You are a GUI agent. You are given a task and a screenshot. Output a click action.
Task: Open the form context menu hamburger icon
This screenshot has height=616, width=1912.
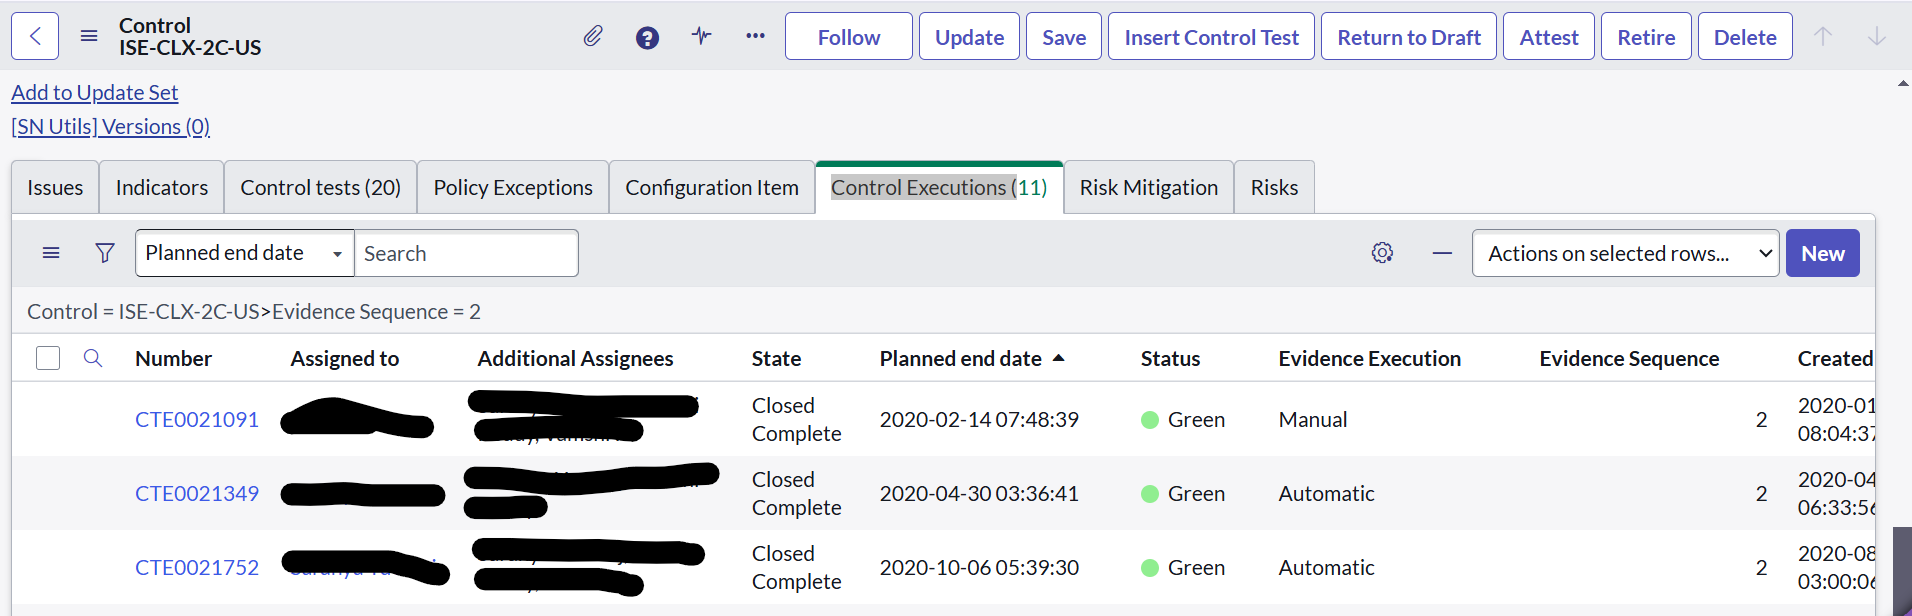coord(89,37)
